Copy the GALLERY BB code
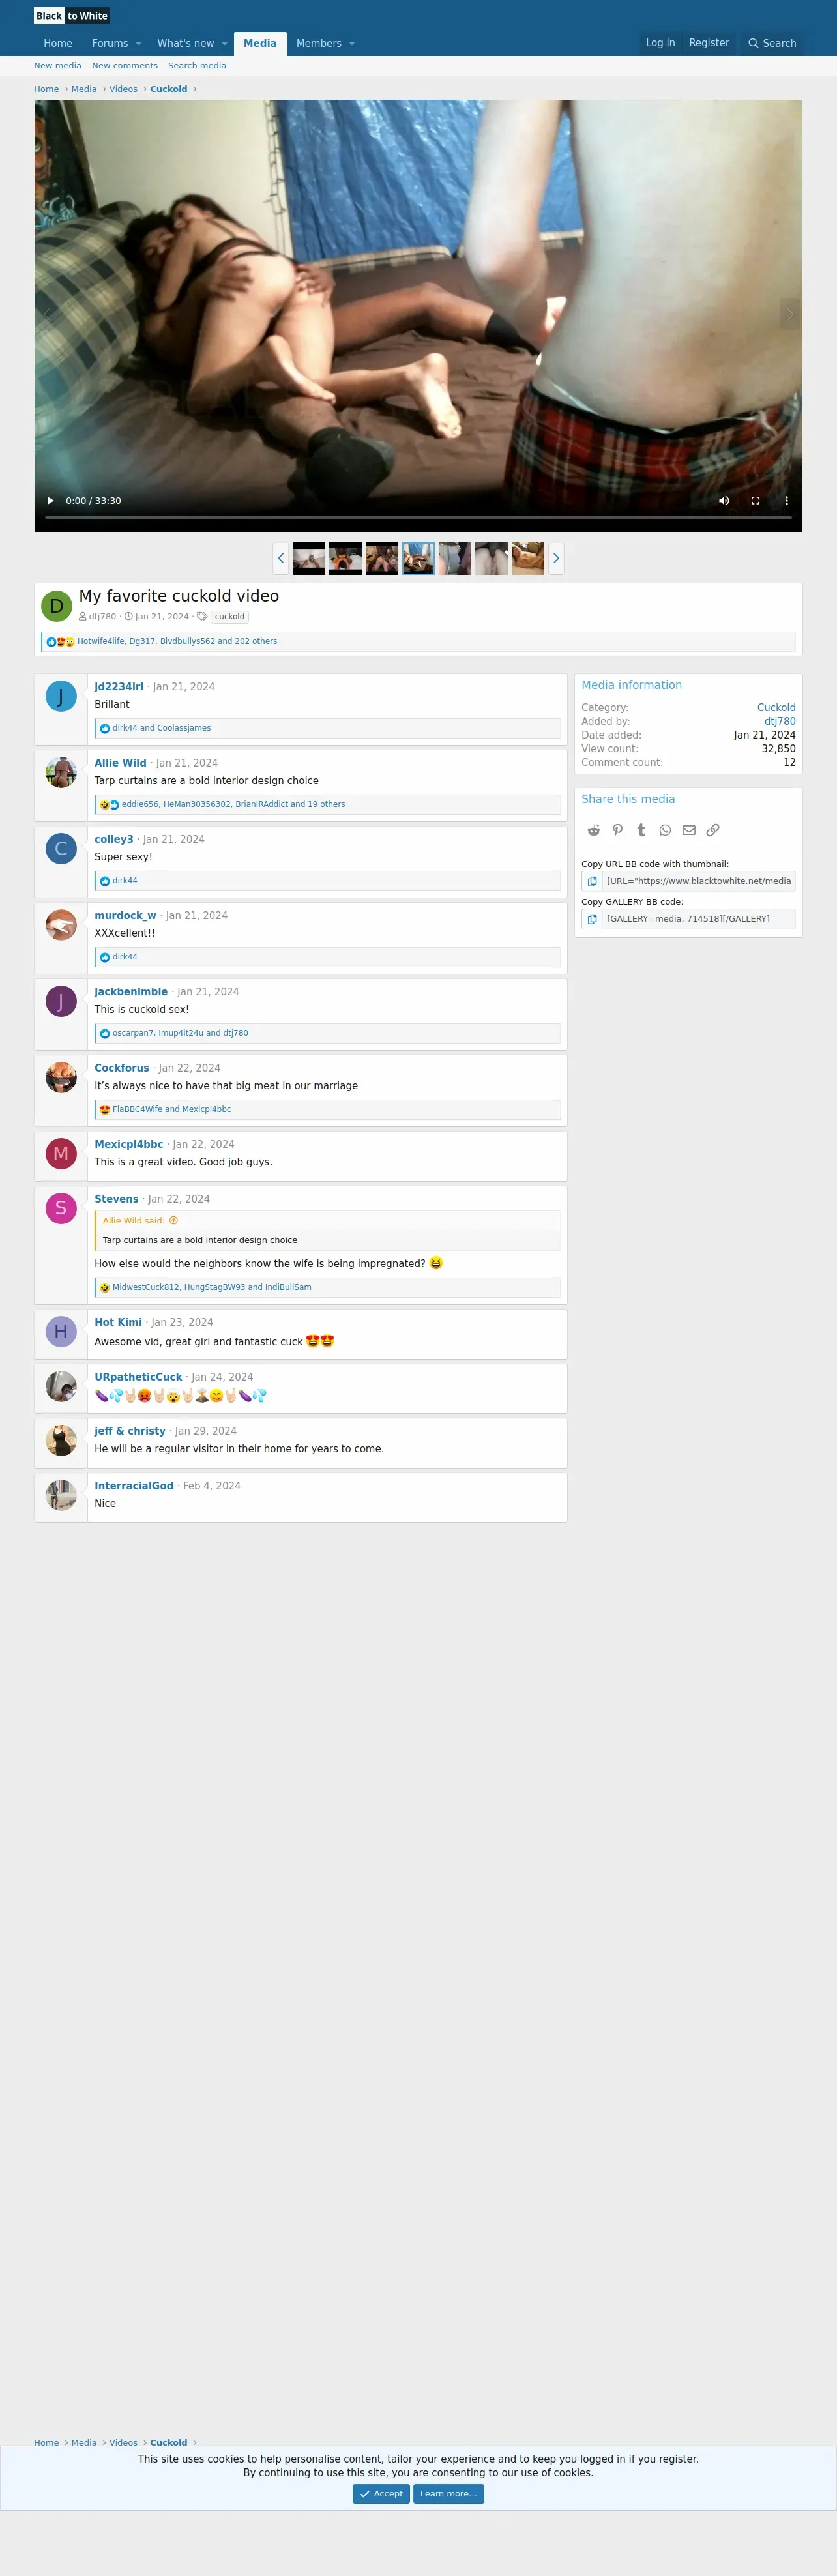The width and height of the screenshot is (837, 2576). [x=592, y=919]
